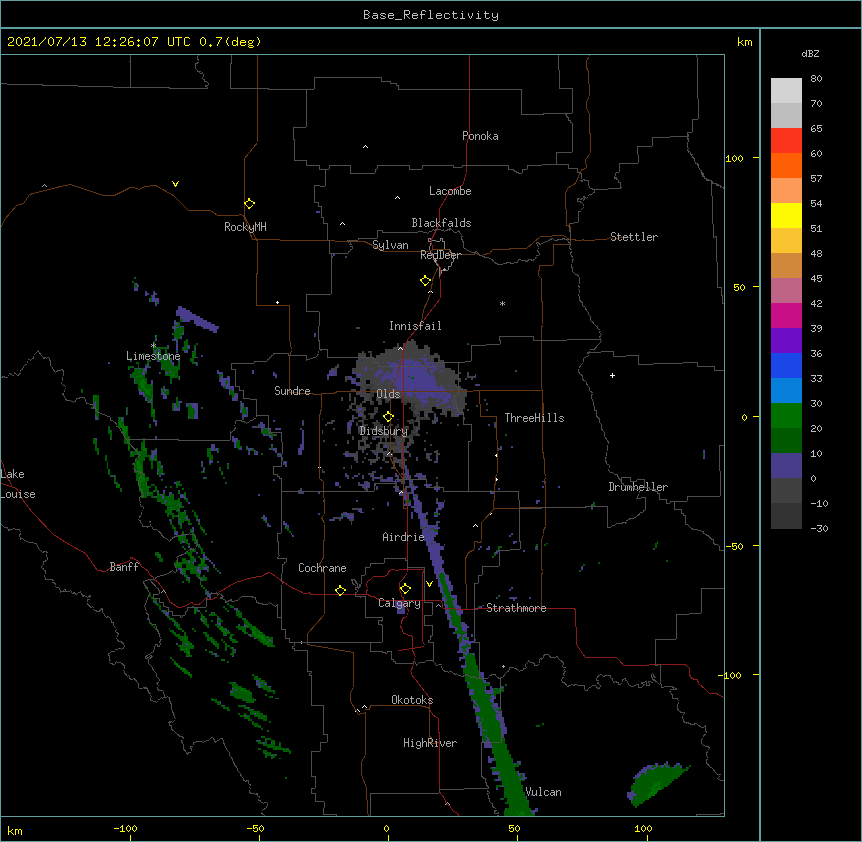Select the red 60-65 dBZ legend swatch
The width and height of the screenshot is (862, 842).
786,141
